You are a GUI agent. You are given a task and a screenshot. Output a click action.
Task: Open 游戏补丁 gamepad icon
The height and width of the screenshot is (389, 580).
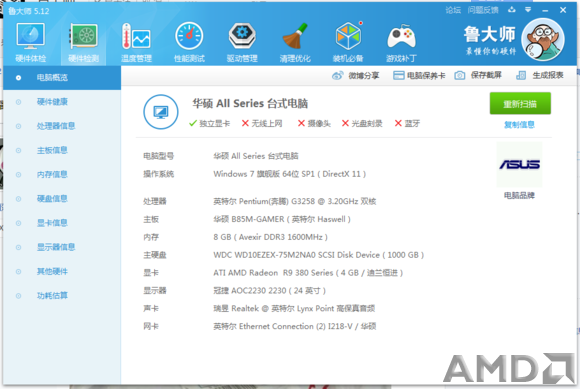pos(401,42)
